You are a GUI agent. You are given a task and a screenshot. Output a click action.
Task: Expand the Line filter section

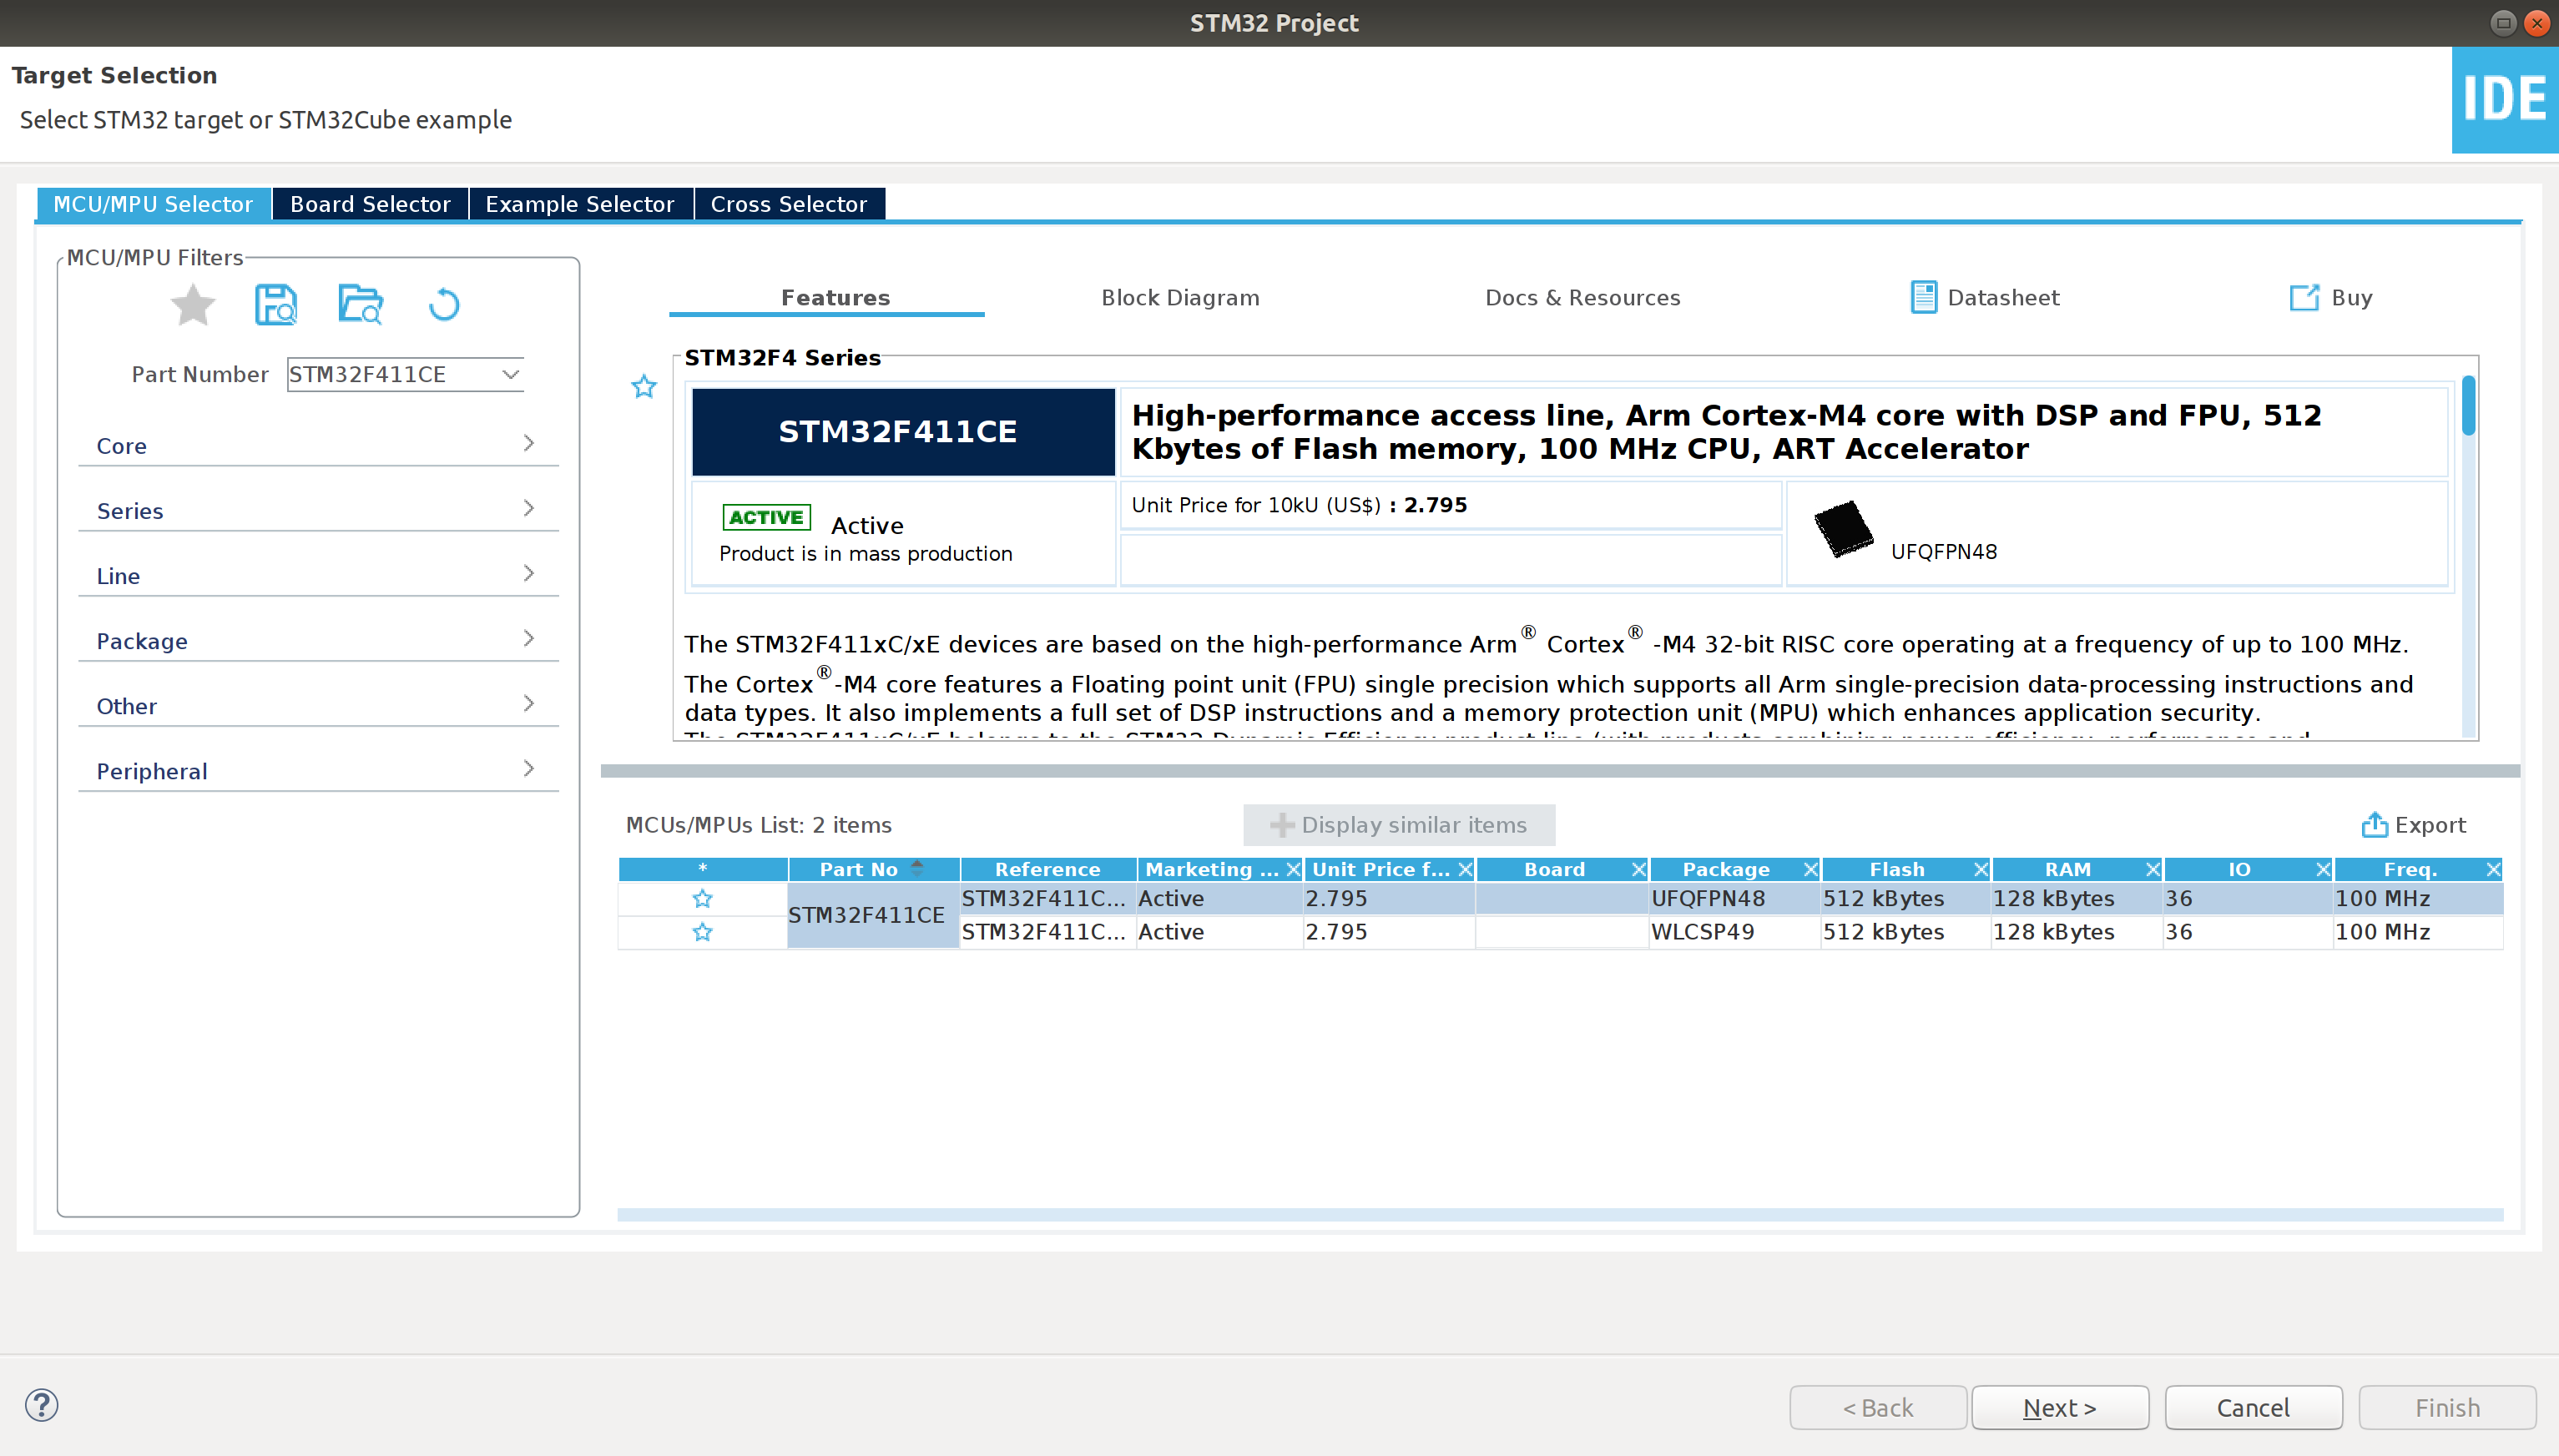(x=318, y=575)
